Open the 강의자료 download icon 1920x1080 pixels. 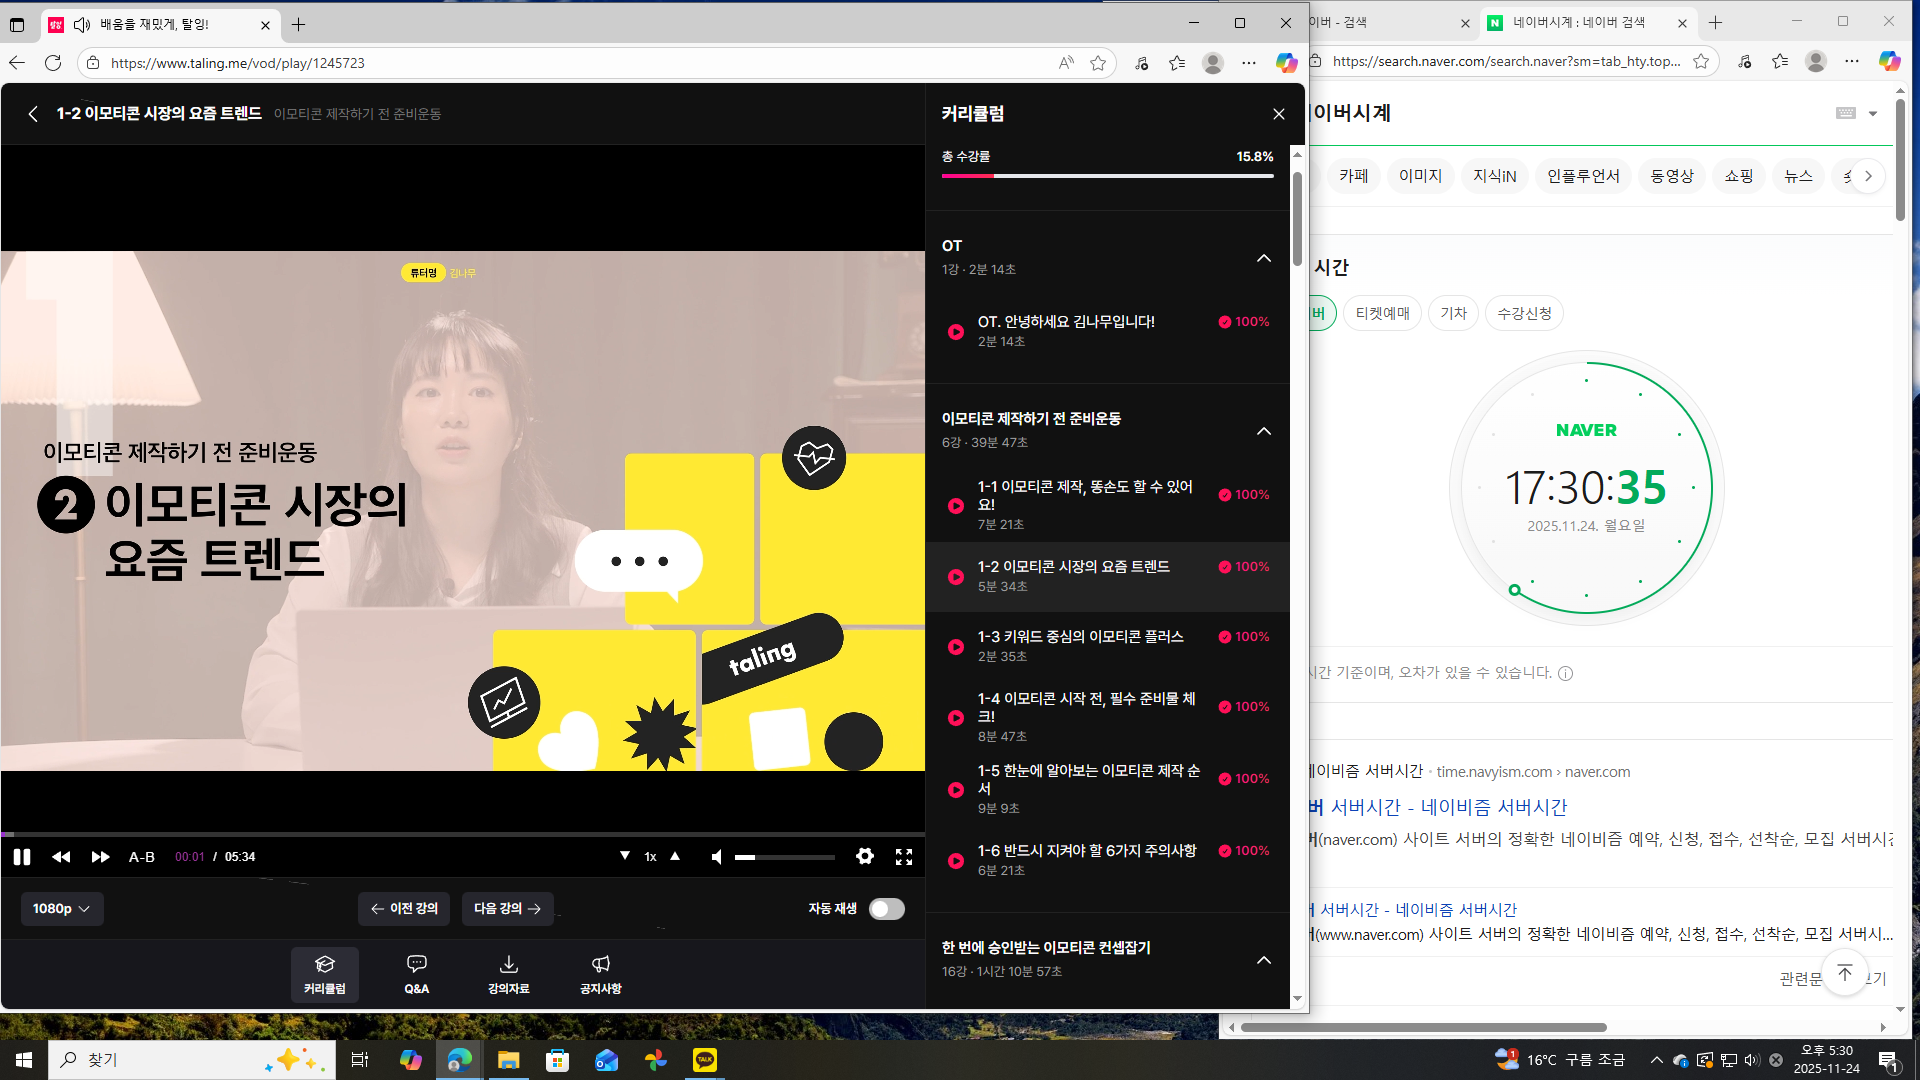[x=508, y=974]
